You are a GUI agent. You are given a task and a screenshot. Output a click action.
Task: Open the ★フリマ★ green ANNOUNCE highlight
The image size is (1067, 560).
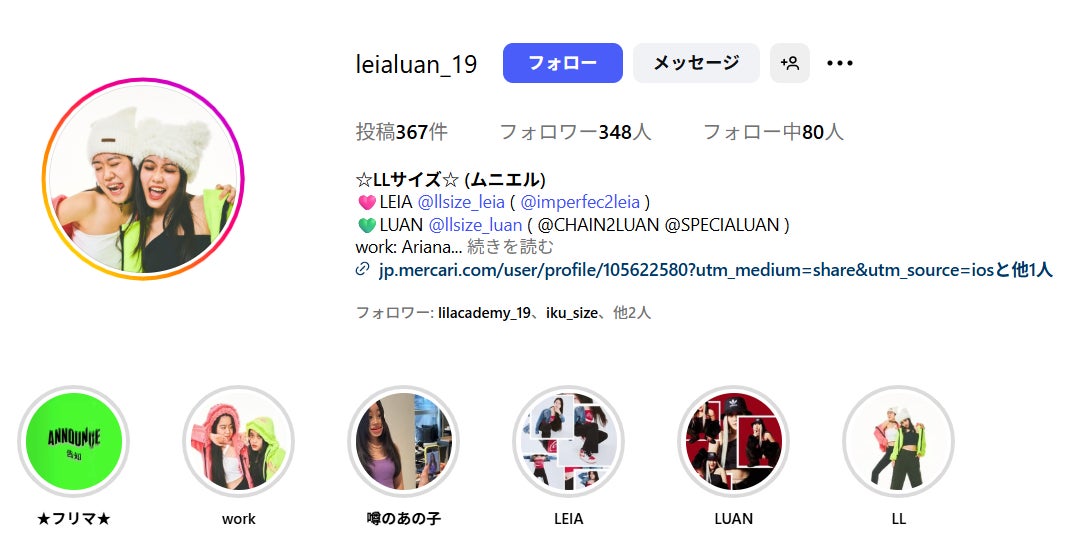pyautogui.click(x=73, y=441)
